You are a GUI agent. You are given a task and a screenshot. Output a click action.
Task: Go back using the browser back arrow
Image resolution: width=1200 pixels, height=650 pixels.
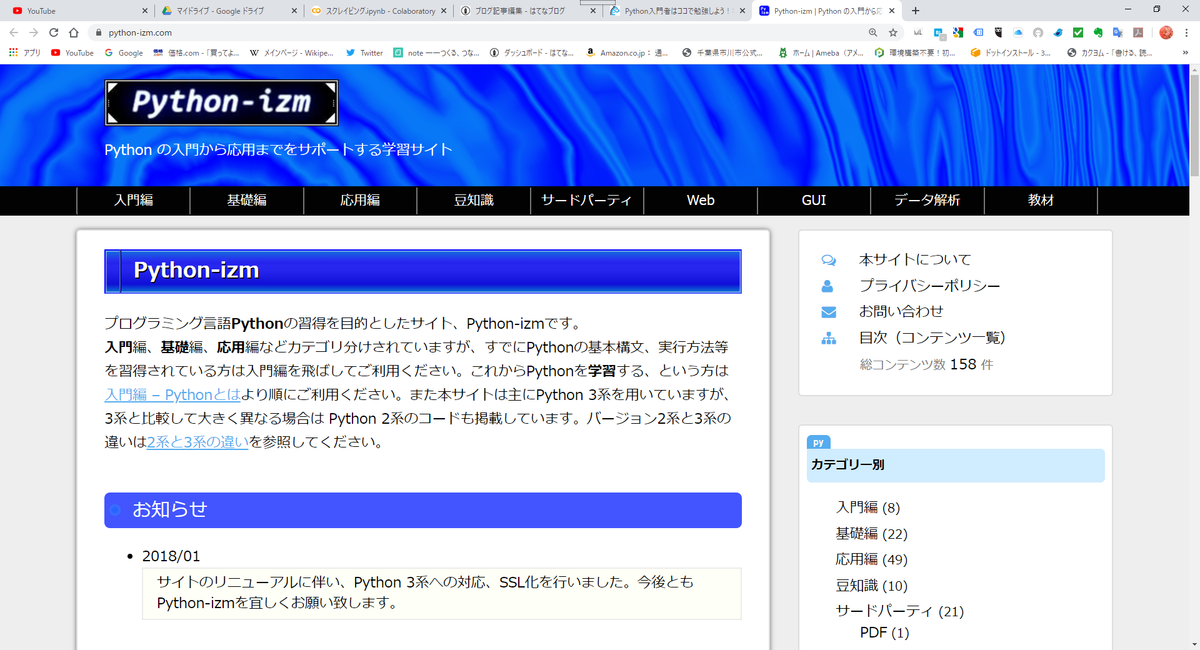tap(14, 32)
